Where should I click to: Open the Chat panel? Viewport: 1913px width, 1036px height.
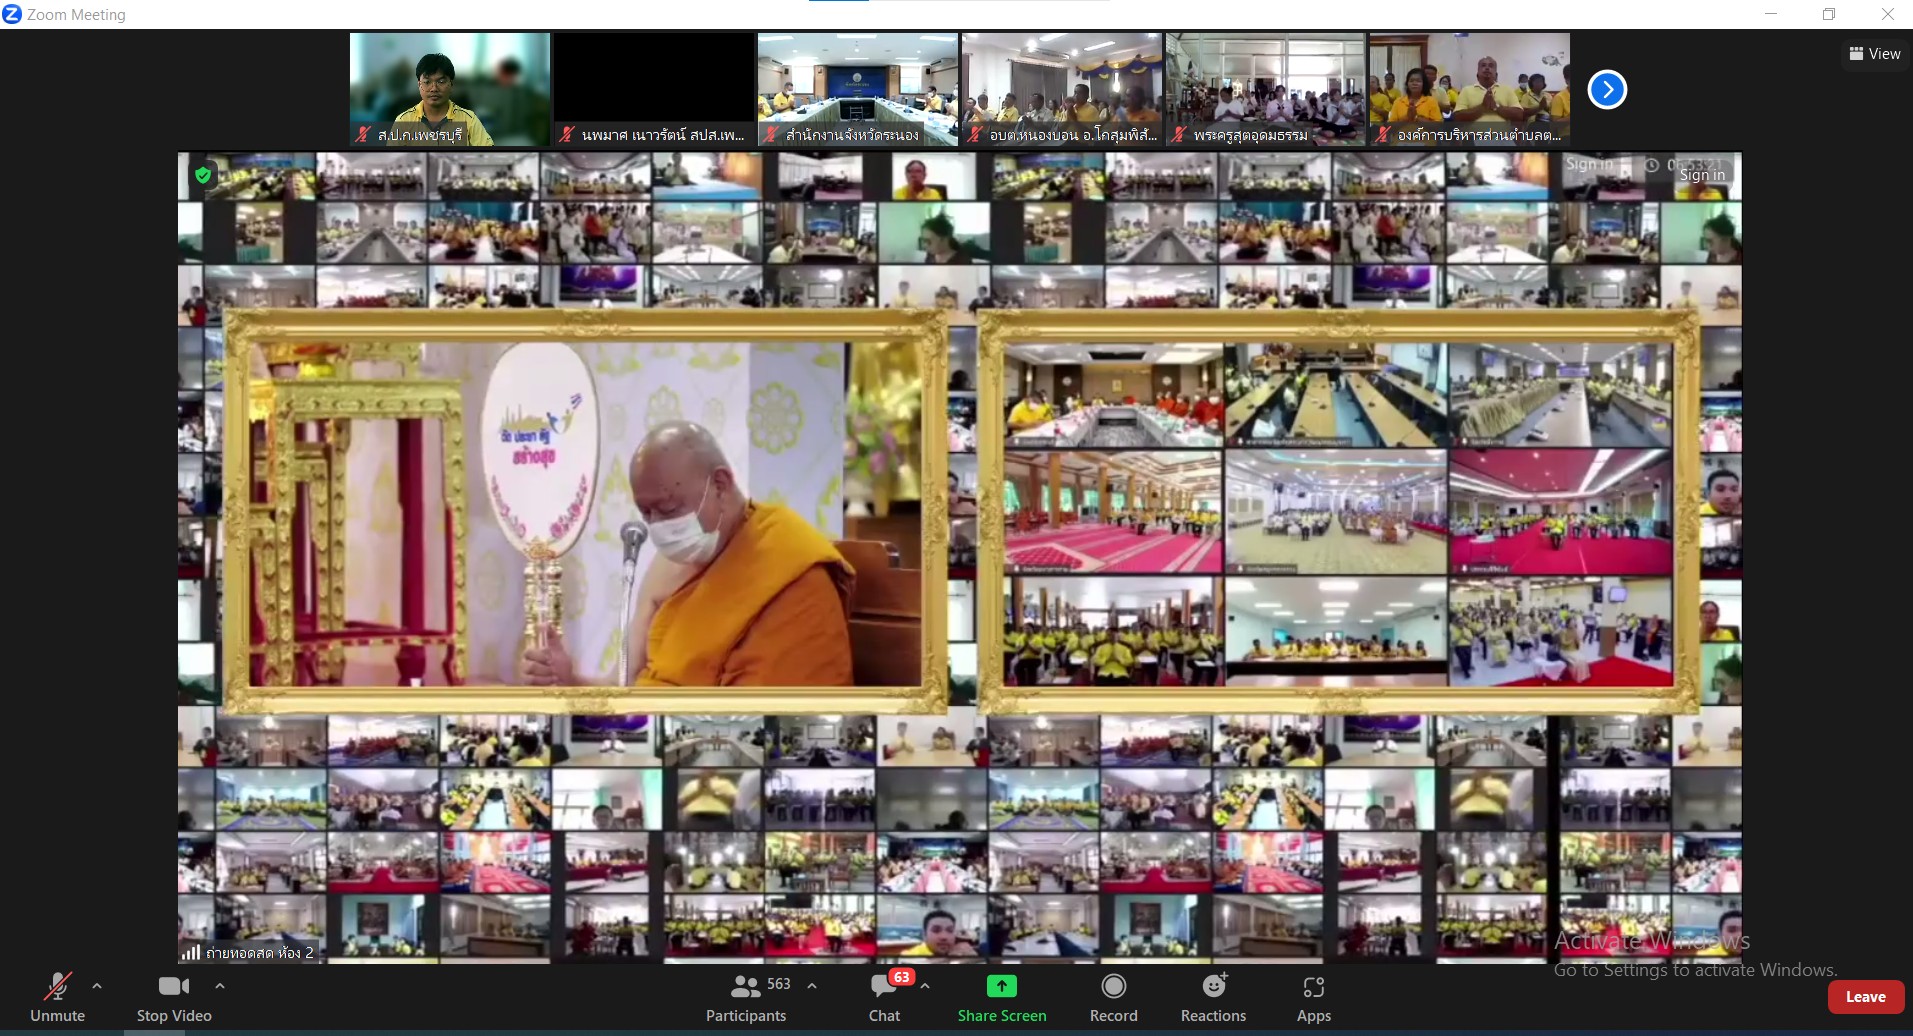pyautogui.click(x=884, y=998)
